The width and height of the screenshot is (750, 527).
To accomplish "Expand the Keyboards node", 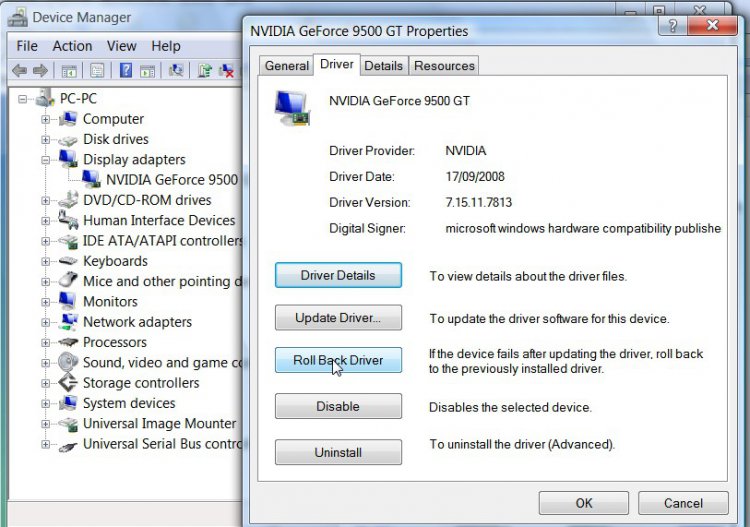I will pyautogui.click(x=45, y=261).
